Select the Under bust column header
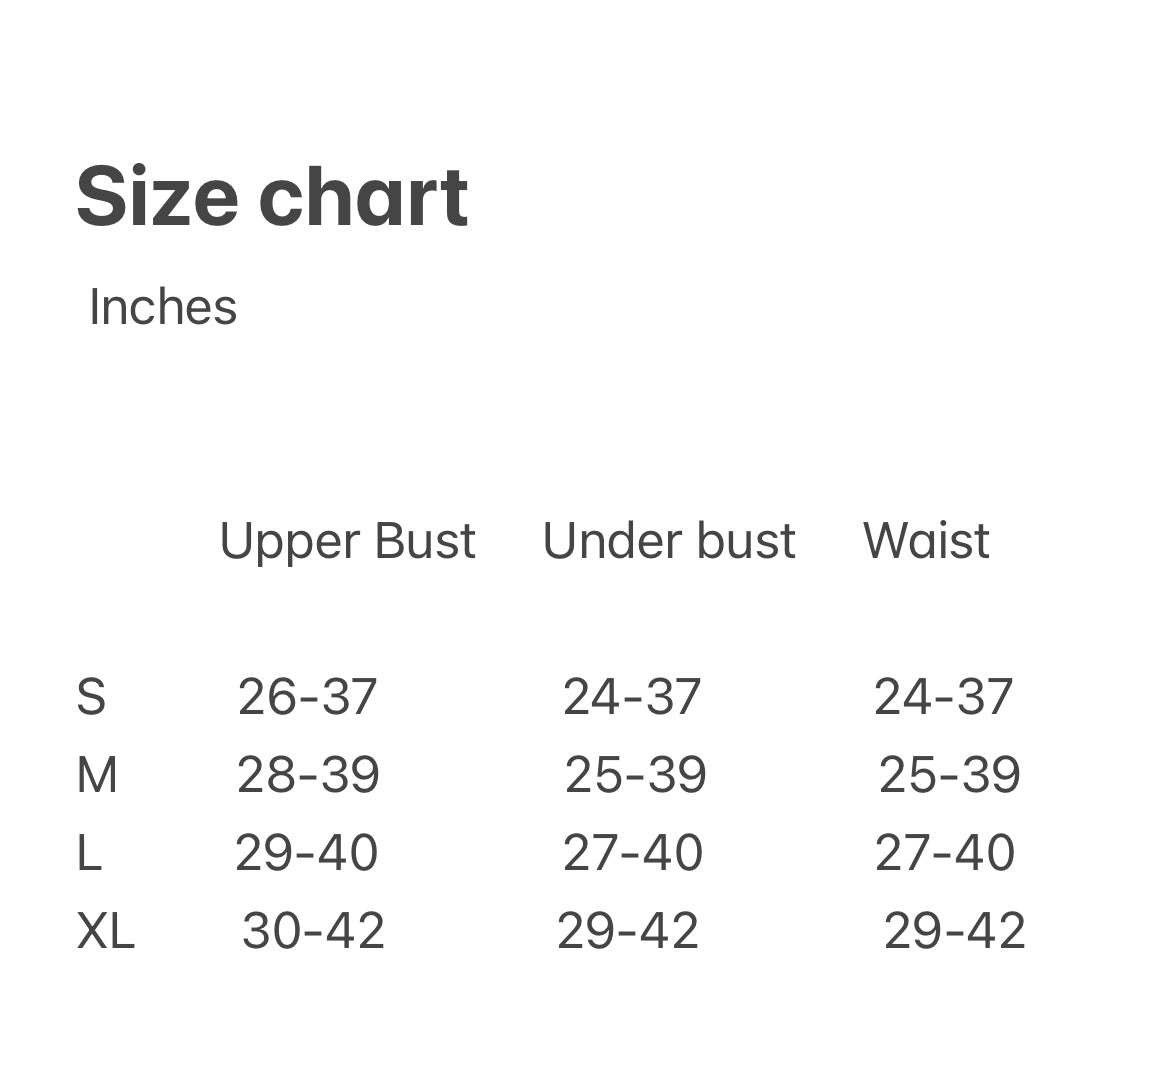The width and height of the screenshot is (1170, 1088). 669,541
